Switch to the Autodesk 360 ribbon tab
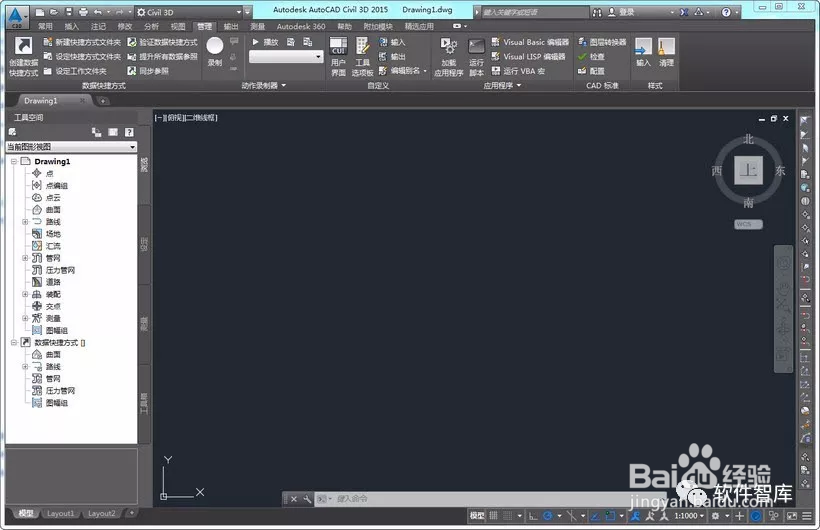 click(301, 26)
